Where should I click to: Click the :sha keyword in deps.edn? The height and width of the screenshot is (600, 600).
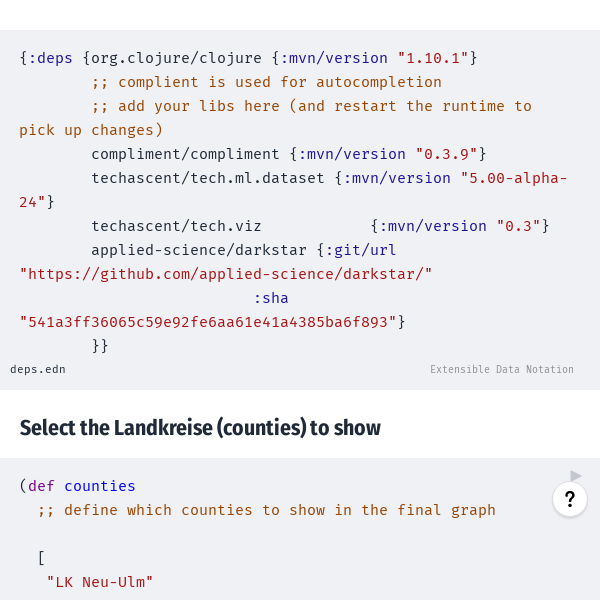pyautogui.click(x=271, y=298)
